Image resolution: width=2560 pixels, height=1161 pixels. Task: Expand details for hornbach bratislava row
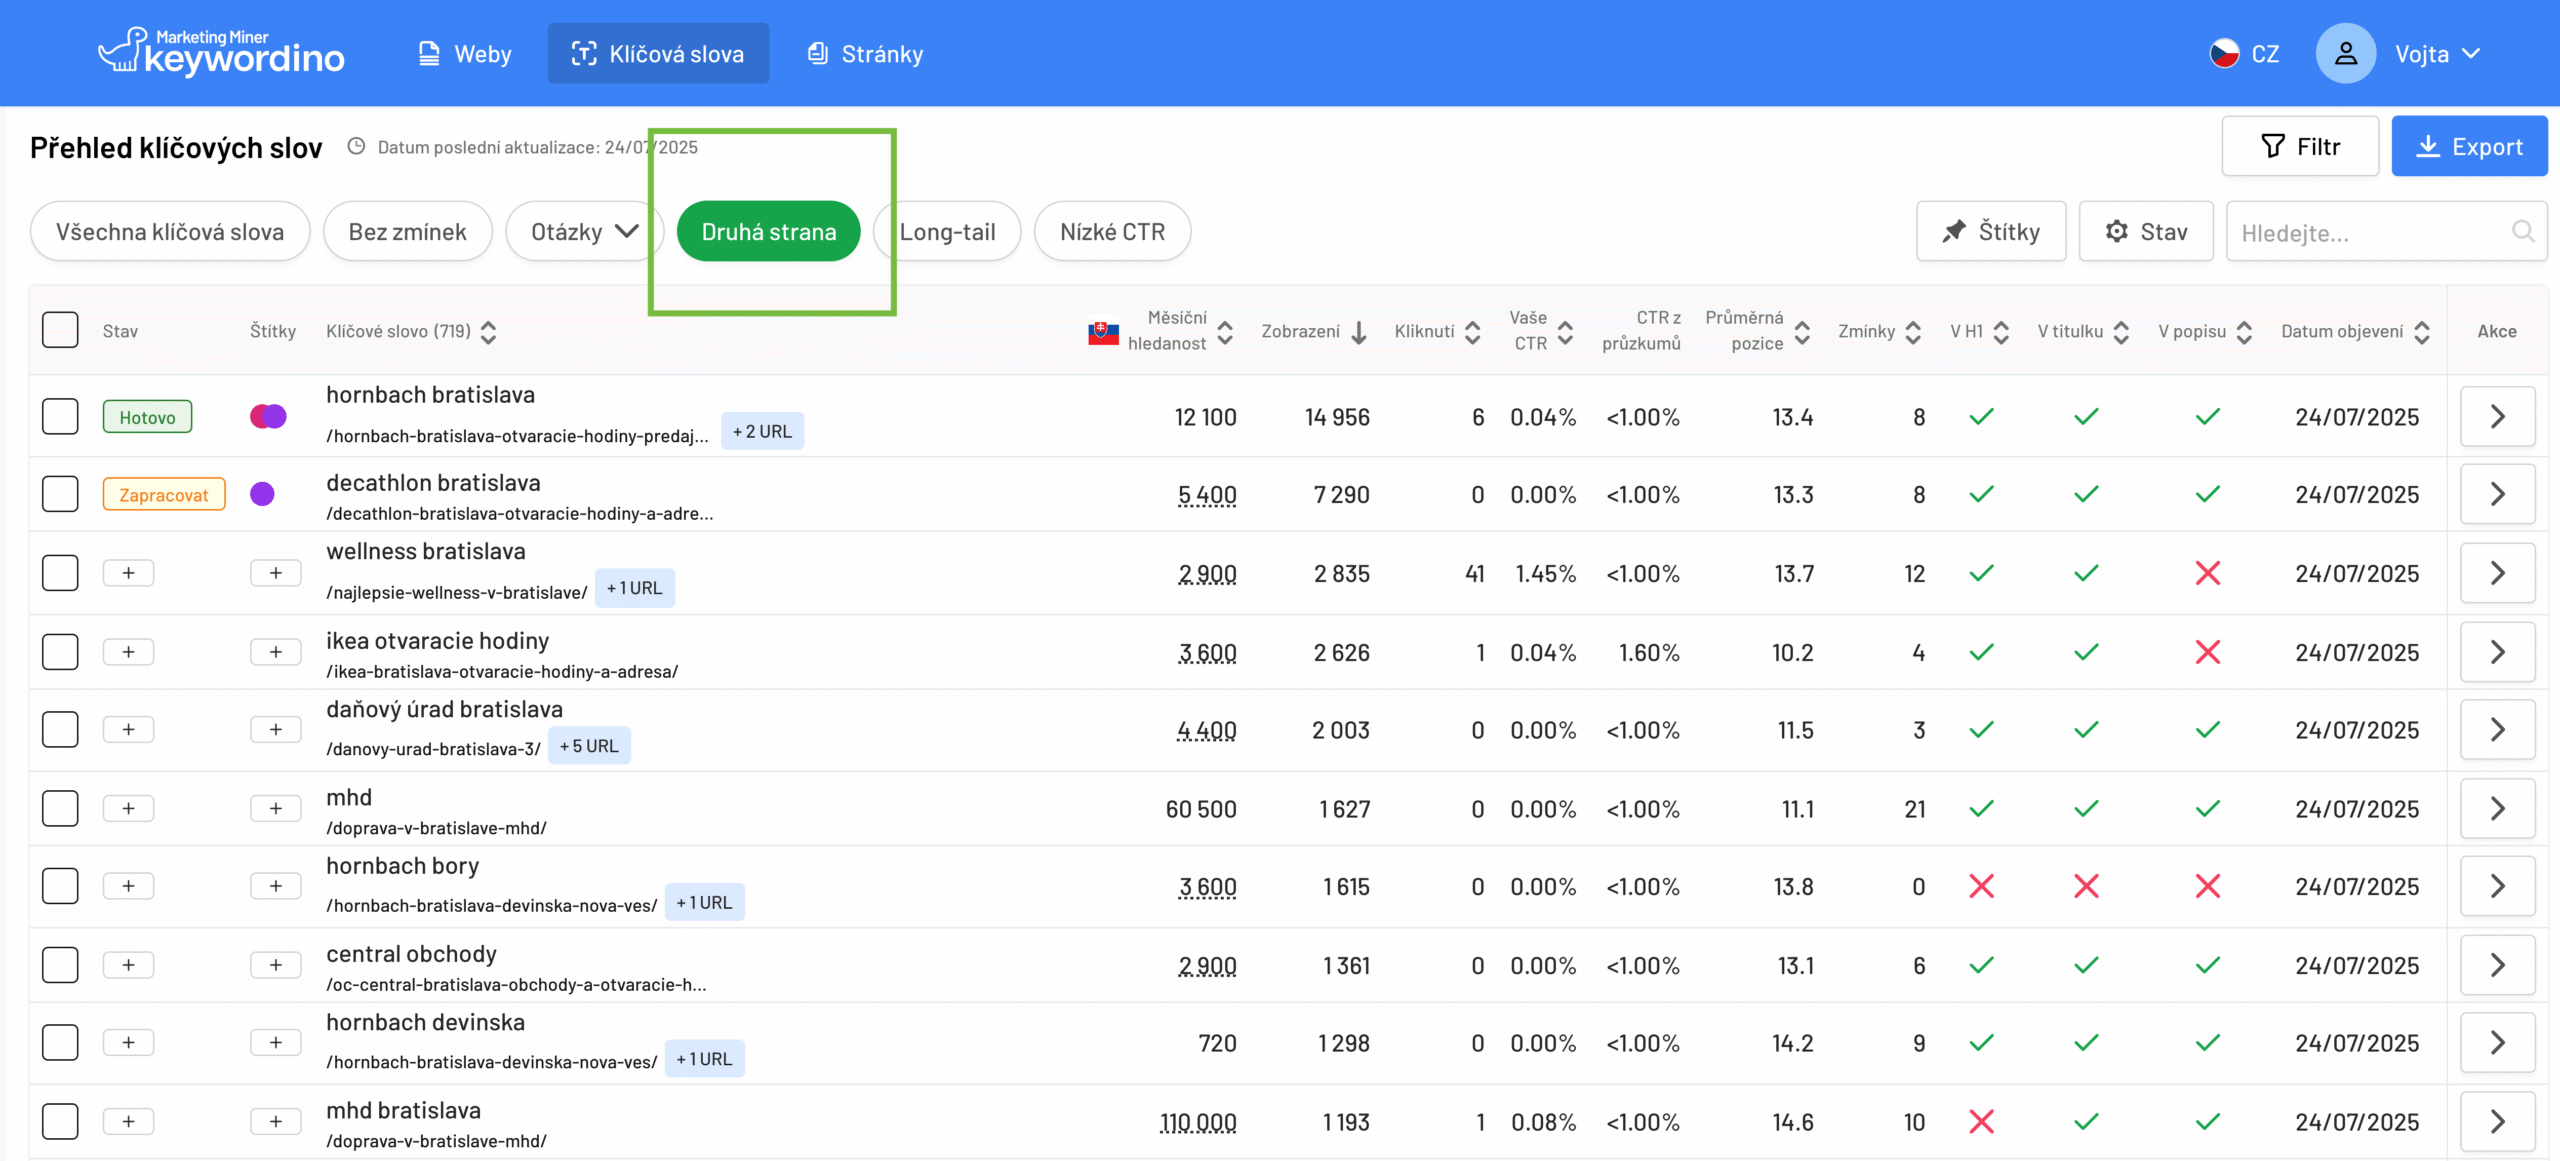[2497, 416]
